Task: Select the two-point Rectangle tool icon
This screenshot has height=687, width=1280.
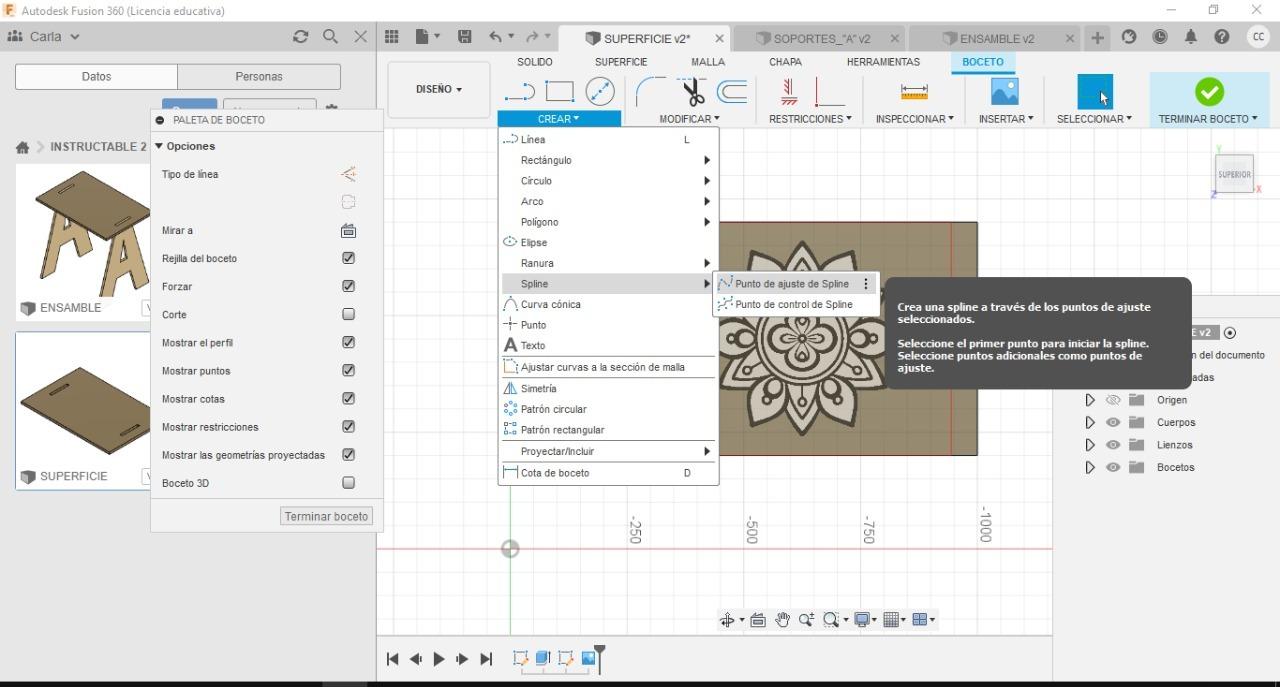Action: tap(559, 92)
